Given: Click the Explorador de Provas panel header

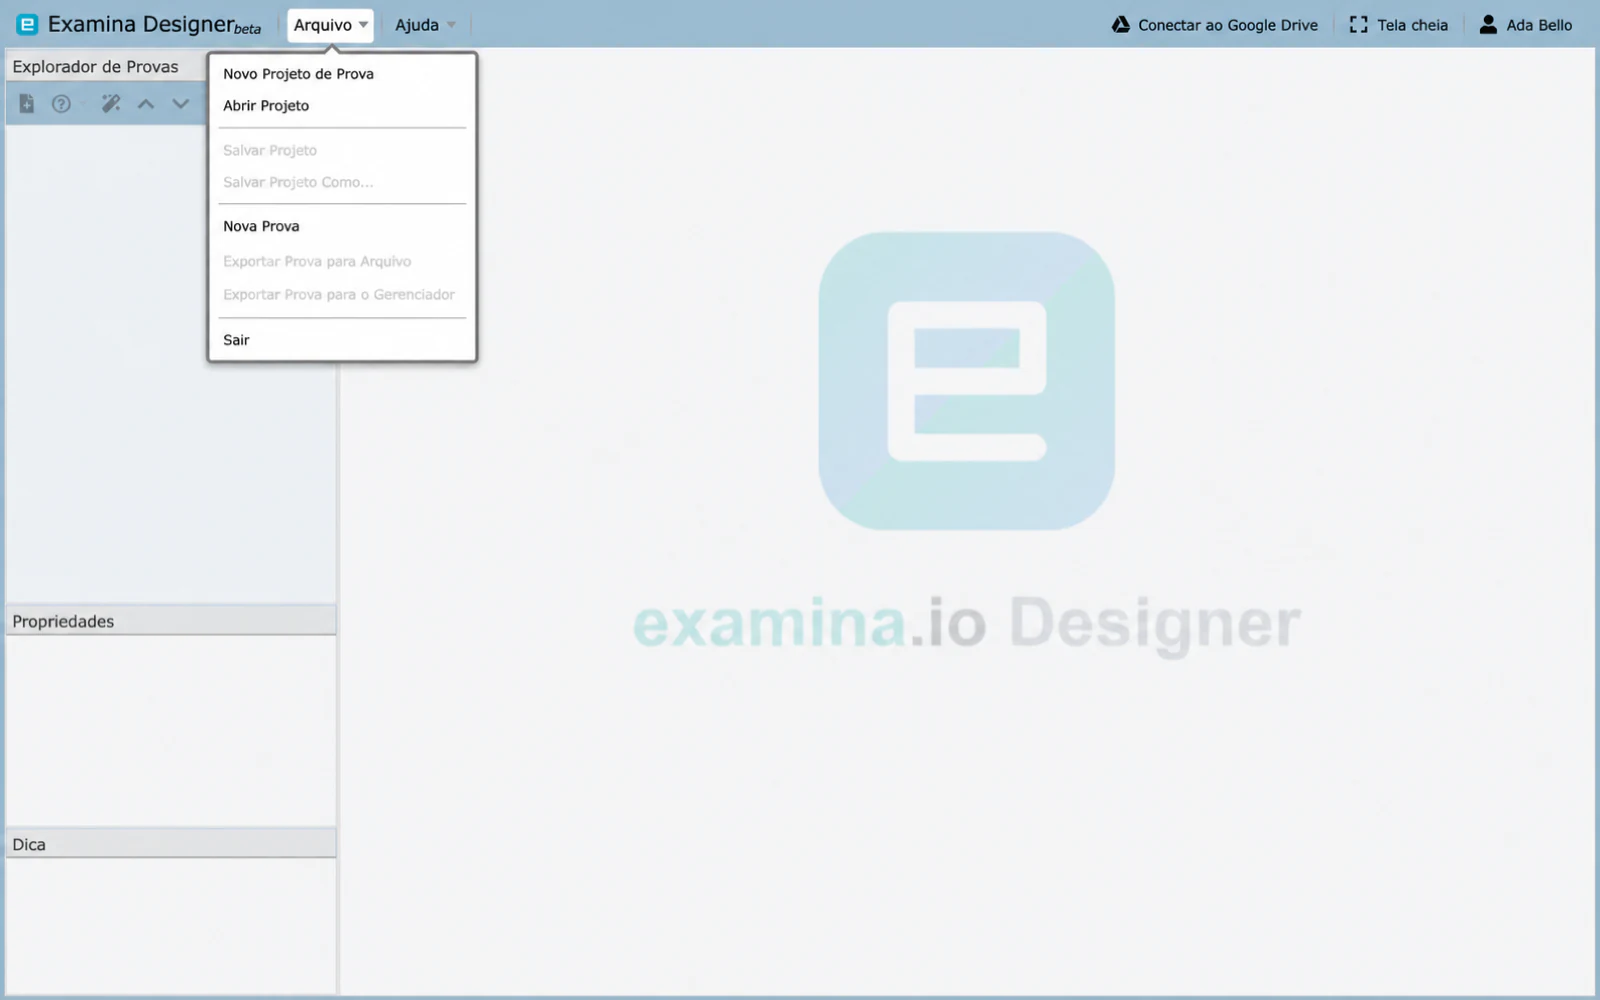Looking at the screenshot, I should coord(108,67).
